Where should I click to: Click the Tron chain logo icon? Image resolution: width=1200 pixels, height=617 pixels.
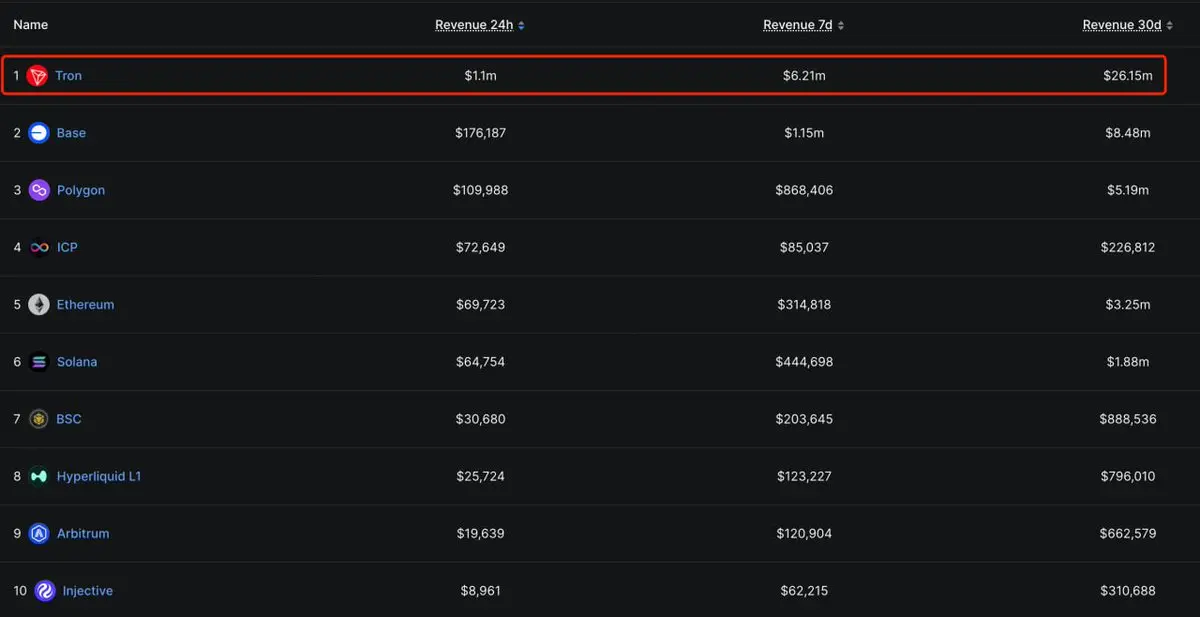[x=37, y=76]
